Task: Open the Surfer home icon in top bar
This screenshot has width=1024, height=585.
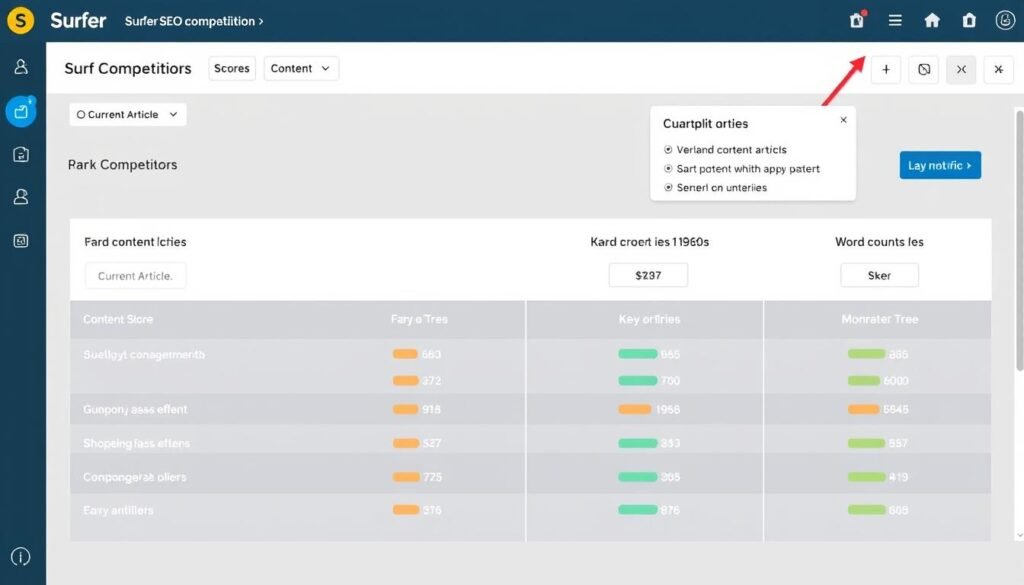Action: pyautogui.click(x=931, y=20)
